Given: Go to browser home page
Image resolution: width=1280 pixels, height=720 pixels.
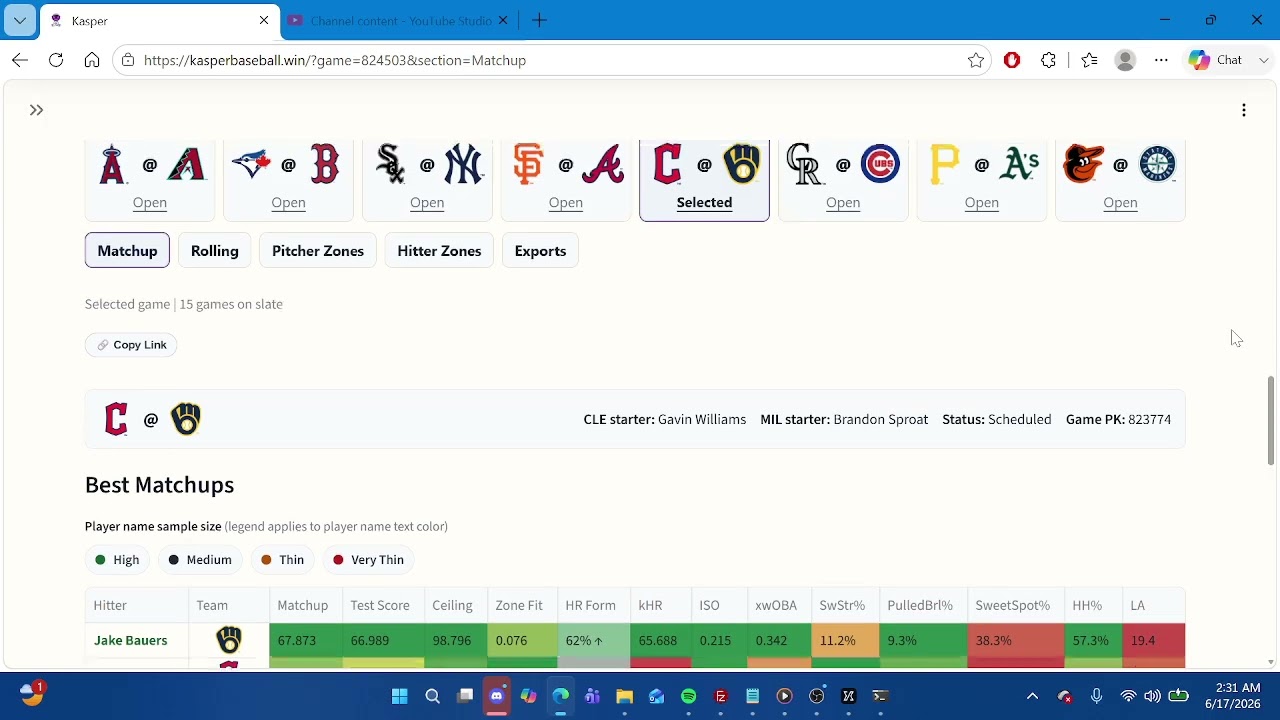Looking at the screenshot, I should 92,60.
